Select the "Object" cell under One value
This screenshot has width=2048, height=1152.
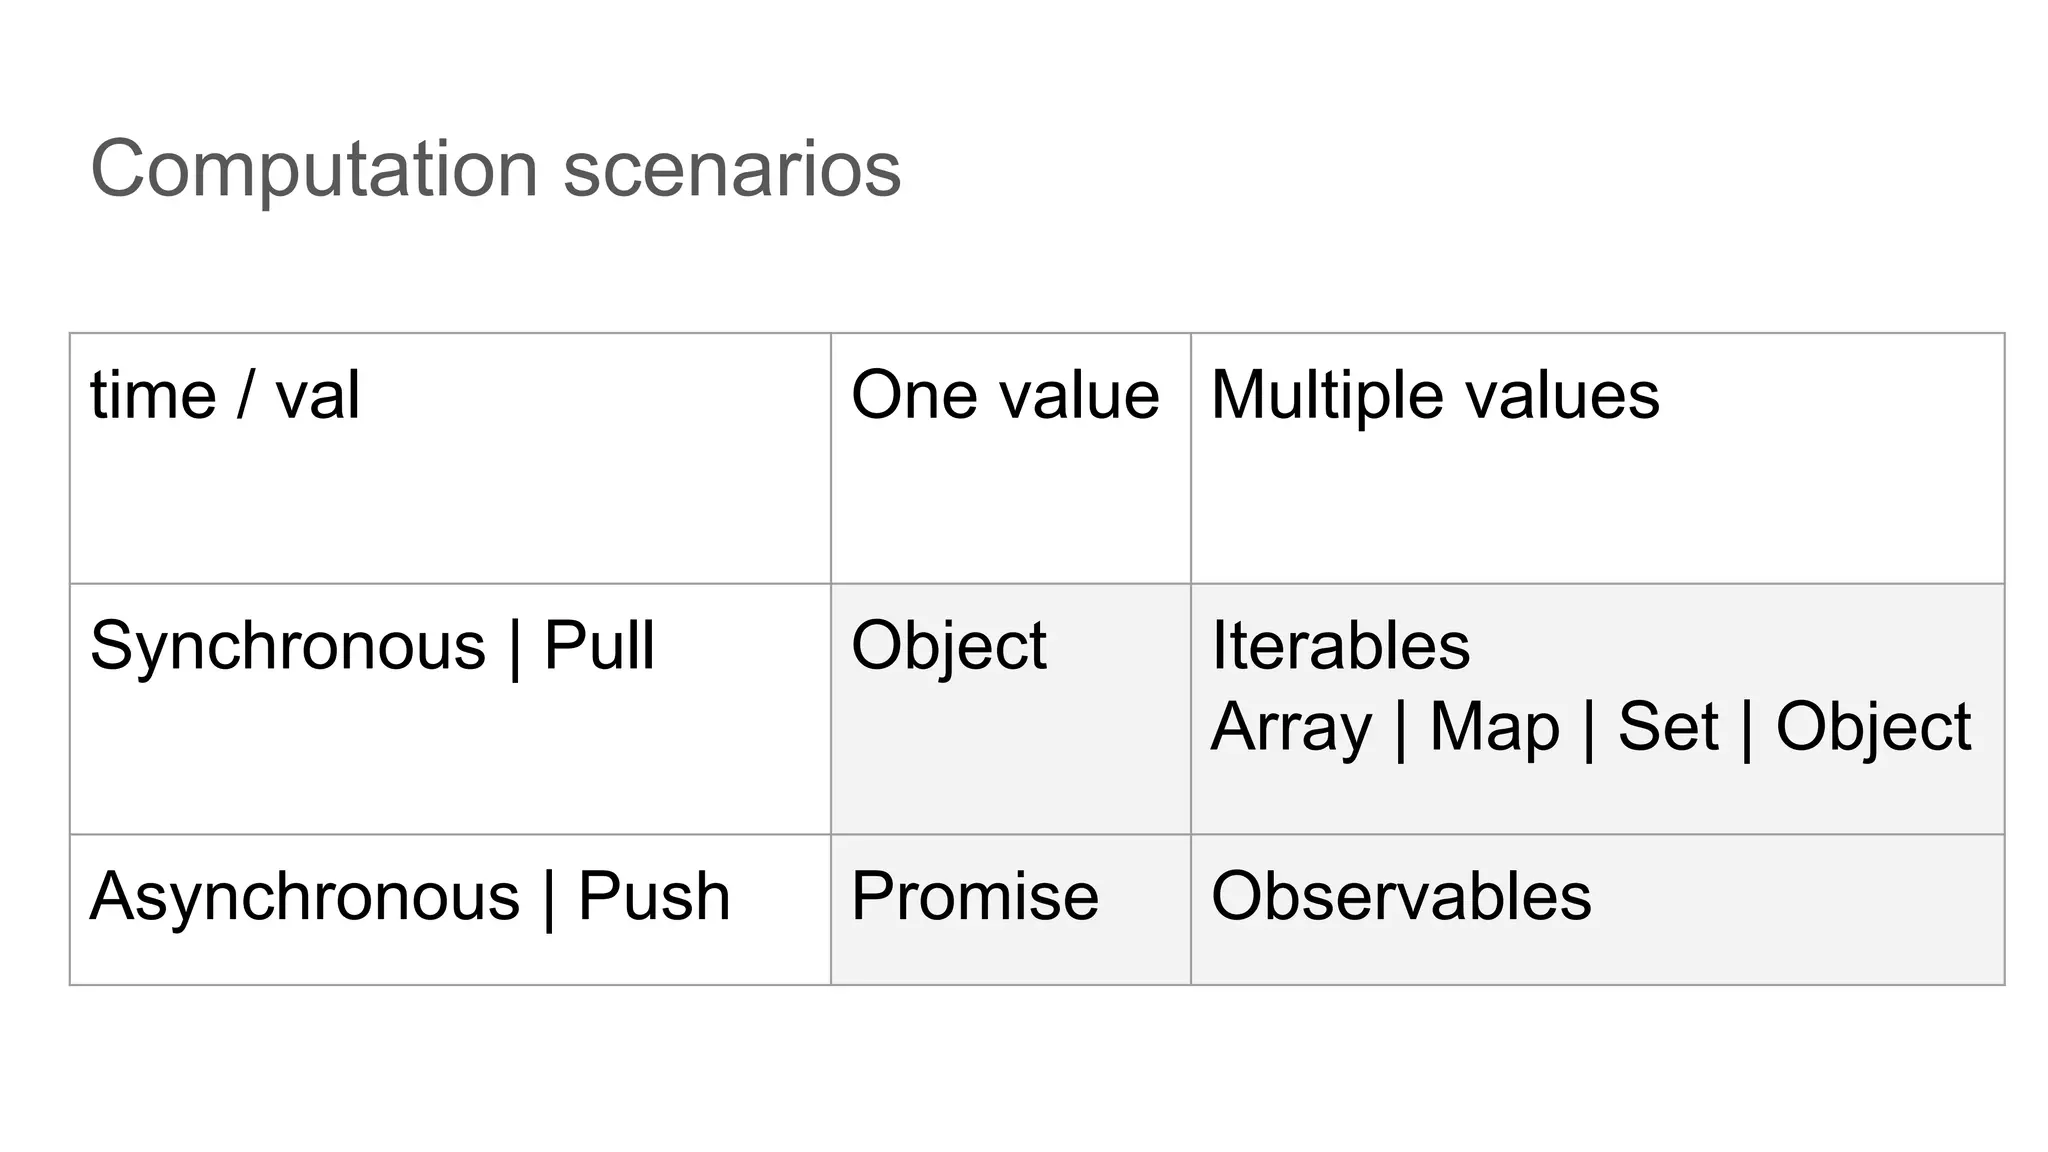click(948, 646)
